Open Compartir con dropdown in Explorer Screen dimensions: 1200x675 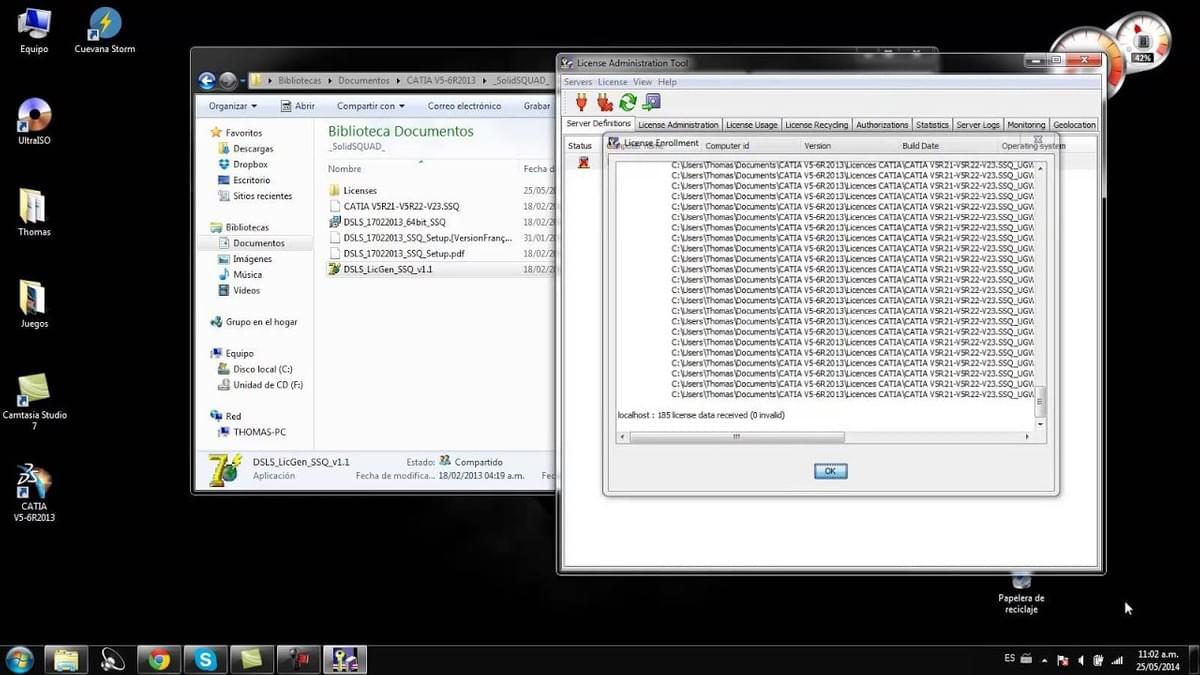tap(371, 106)
